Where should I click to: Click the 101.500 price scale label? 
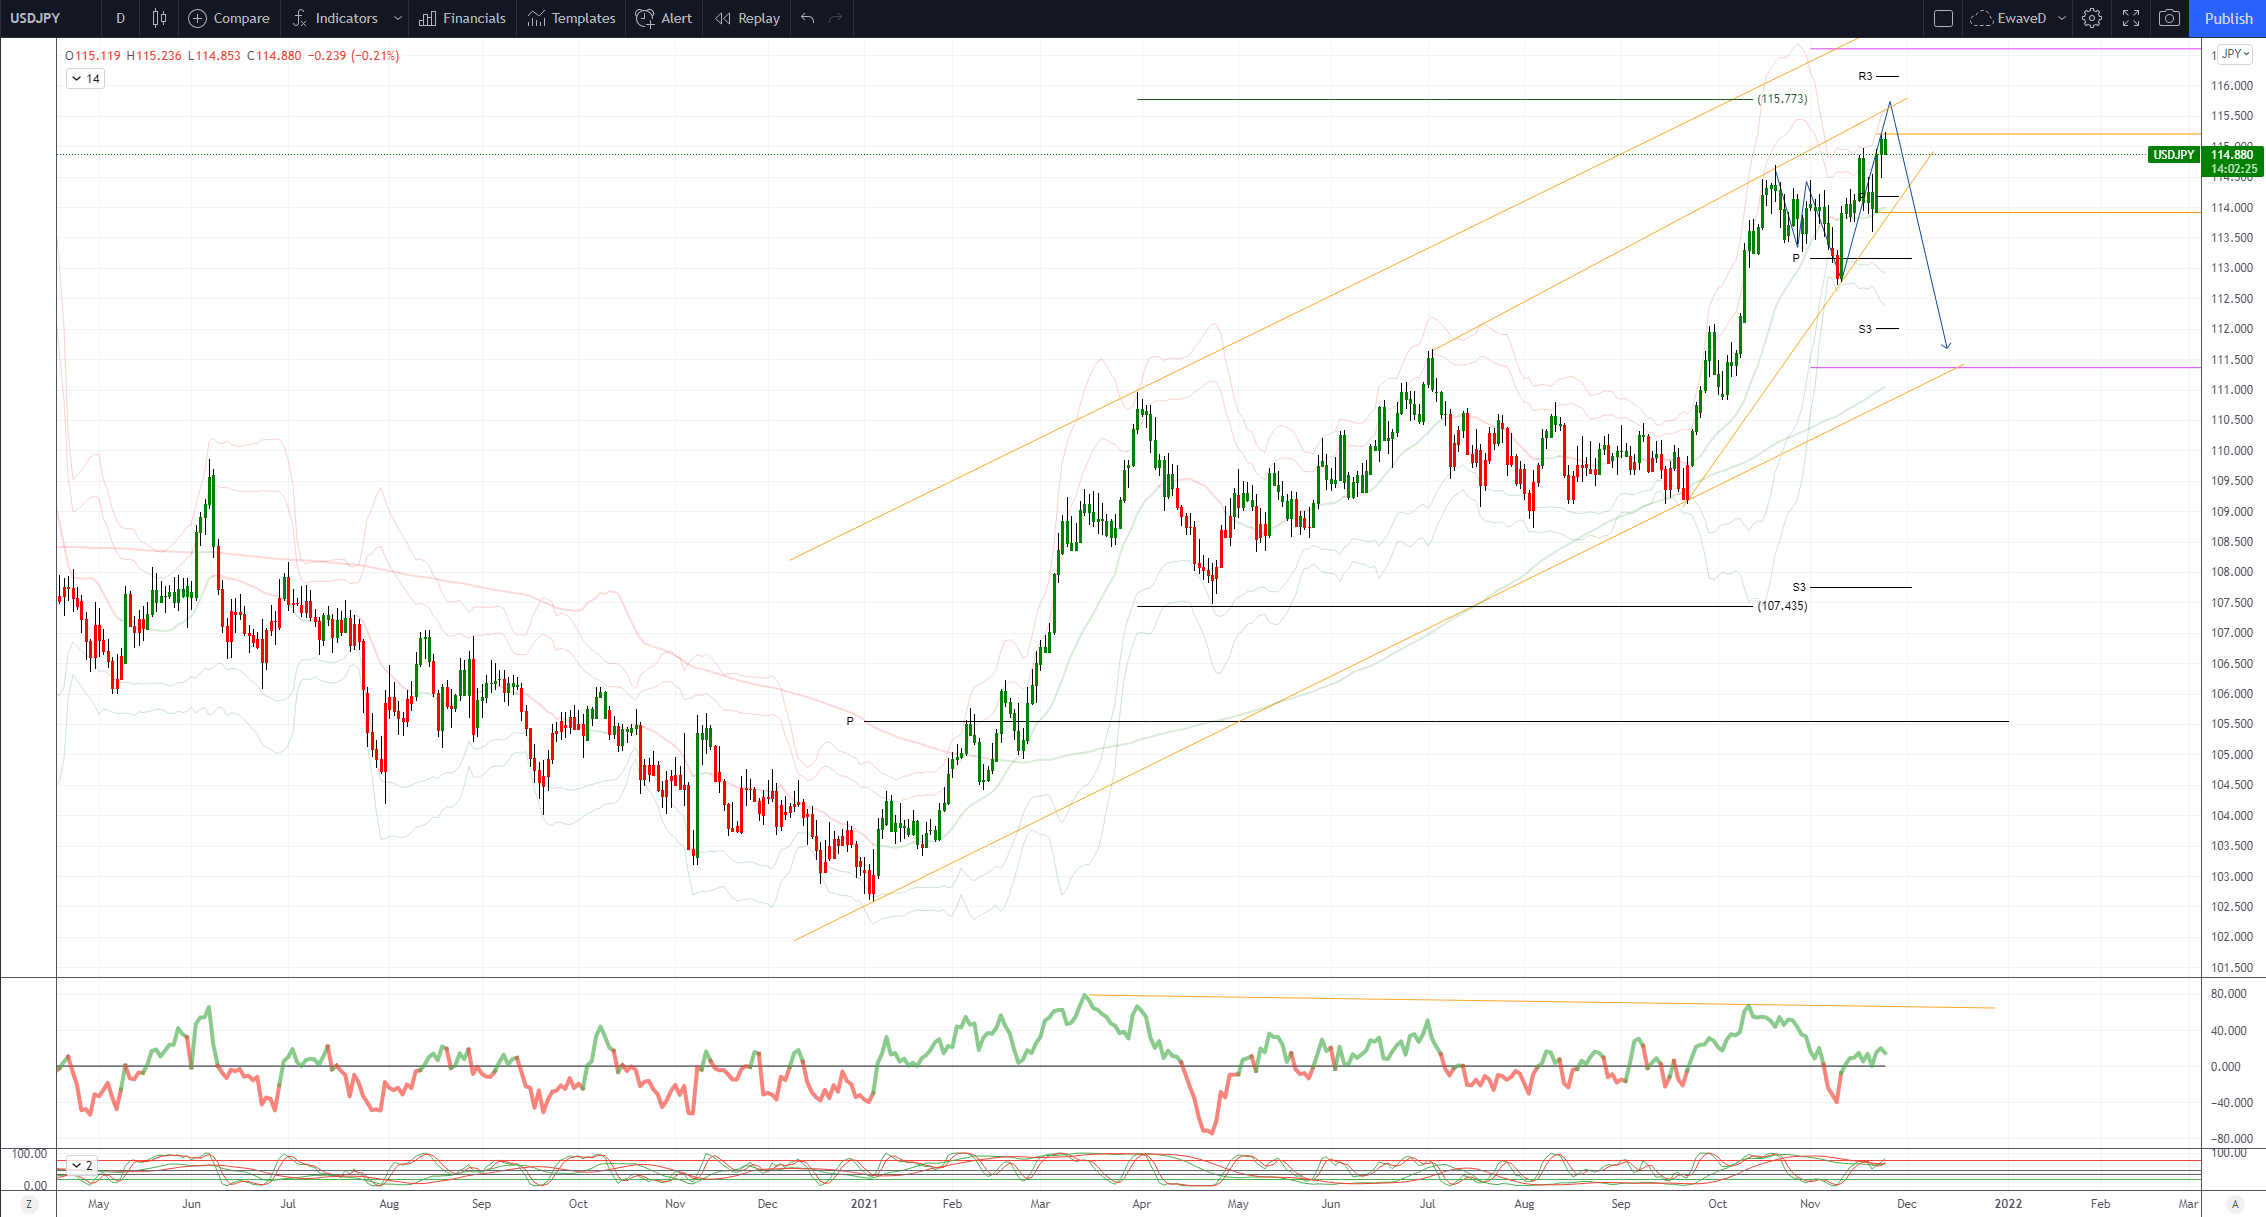click(x=2231, y=967)
